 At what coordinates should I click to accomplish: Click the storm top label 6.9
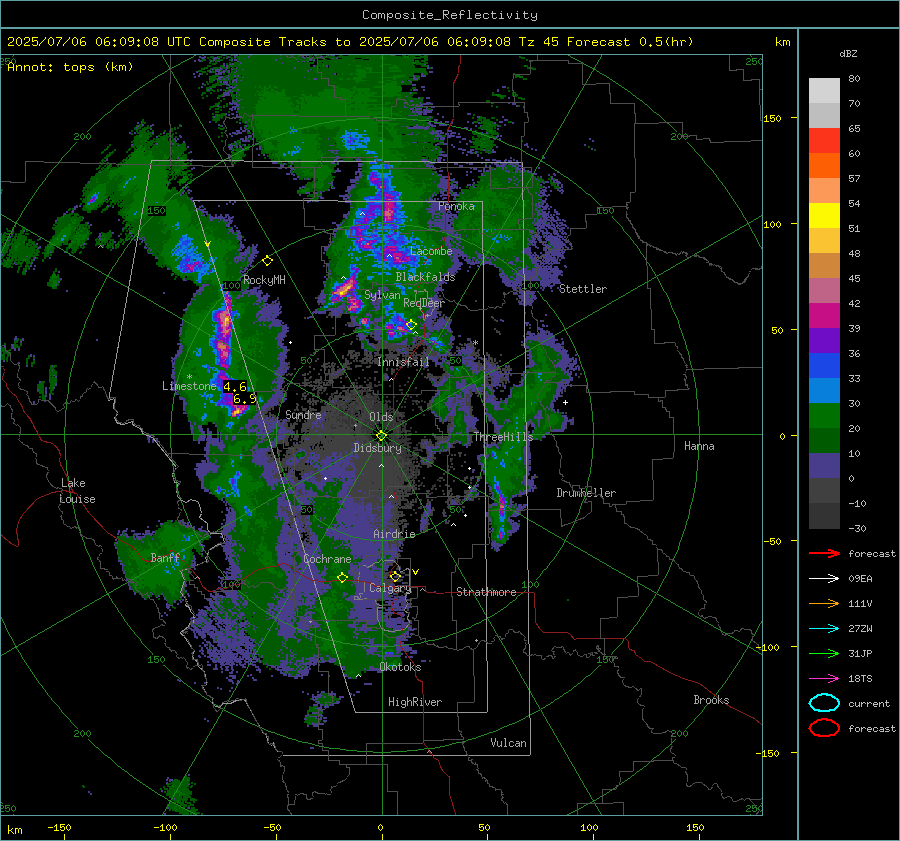pos(245,399)
